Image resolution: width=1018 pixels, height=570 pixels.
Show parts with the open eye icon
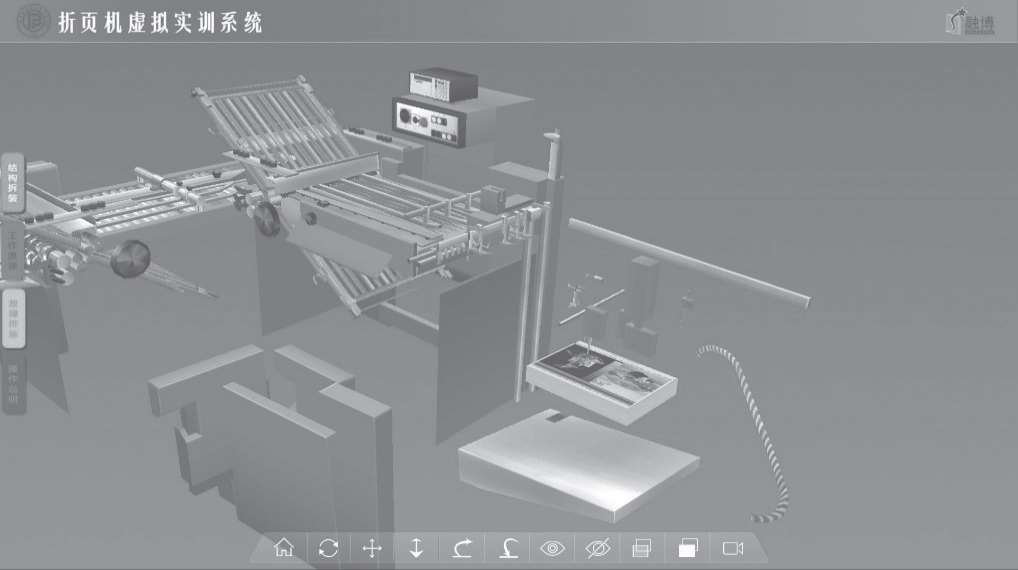click(x=552, y=548)
